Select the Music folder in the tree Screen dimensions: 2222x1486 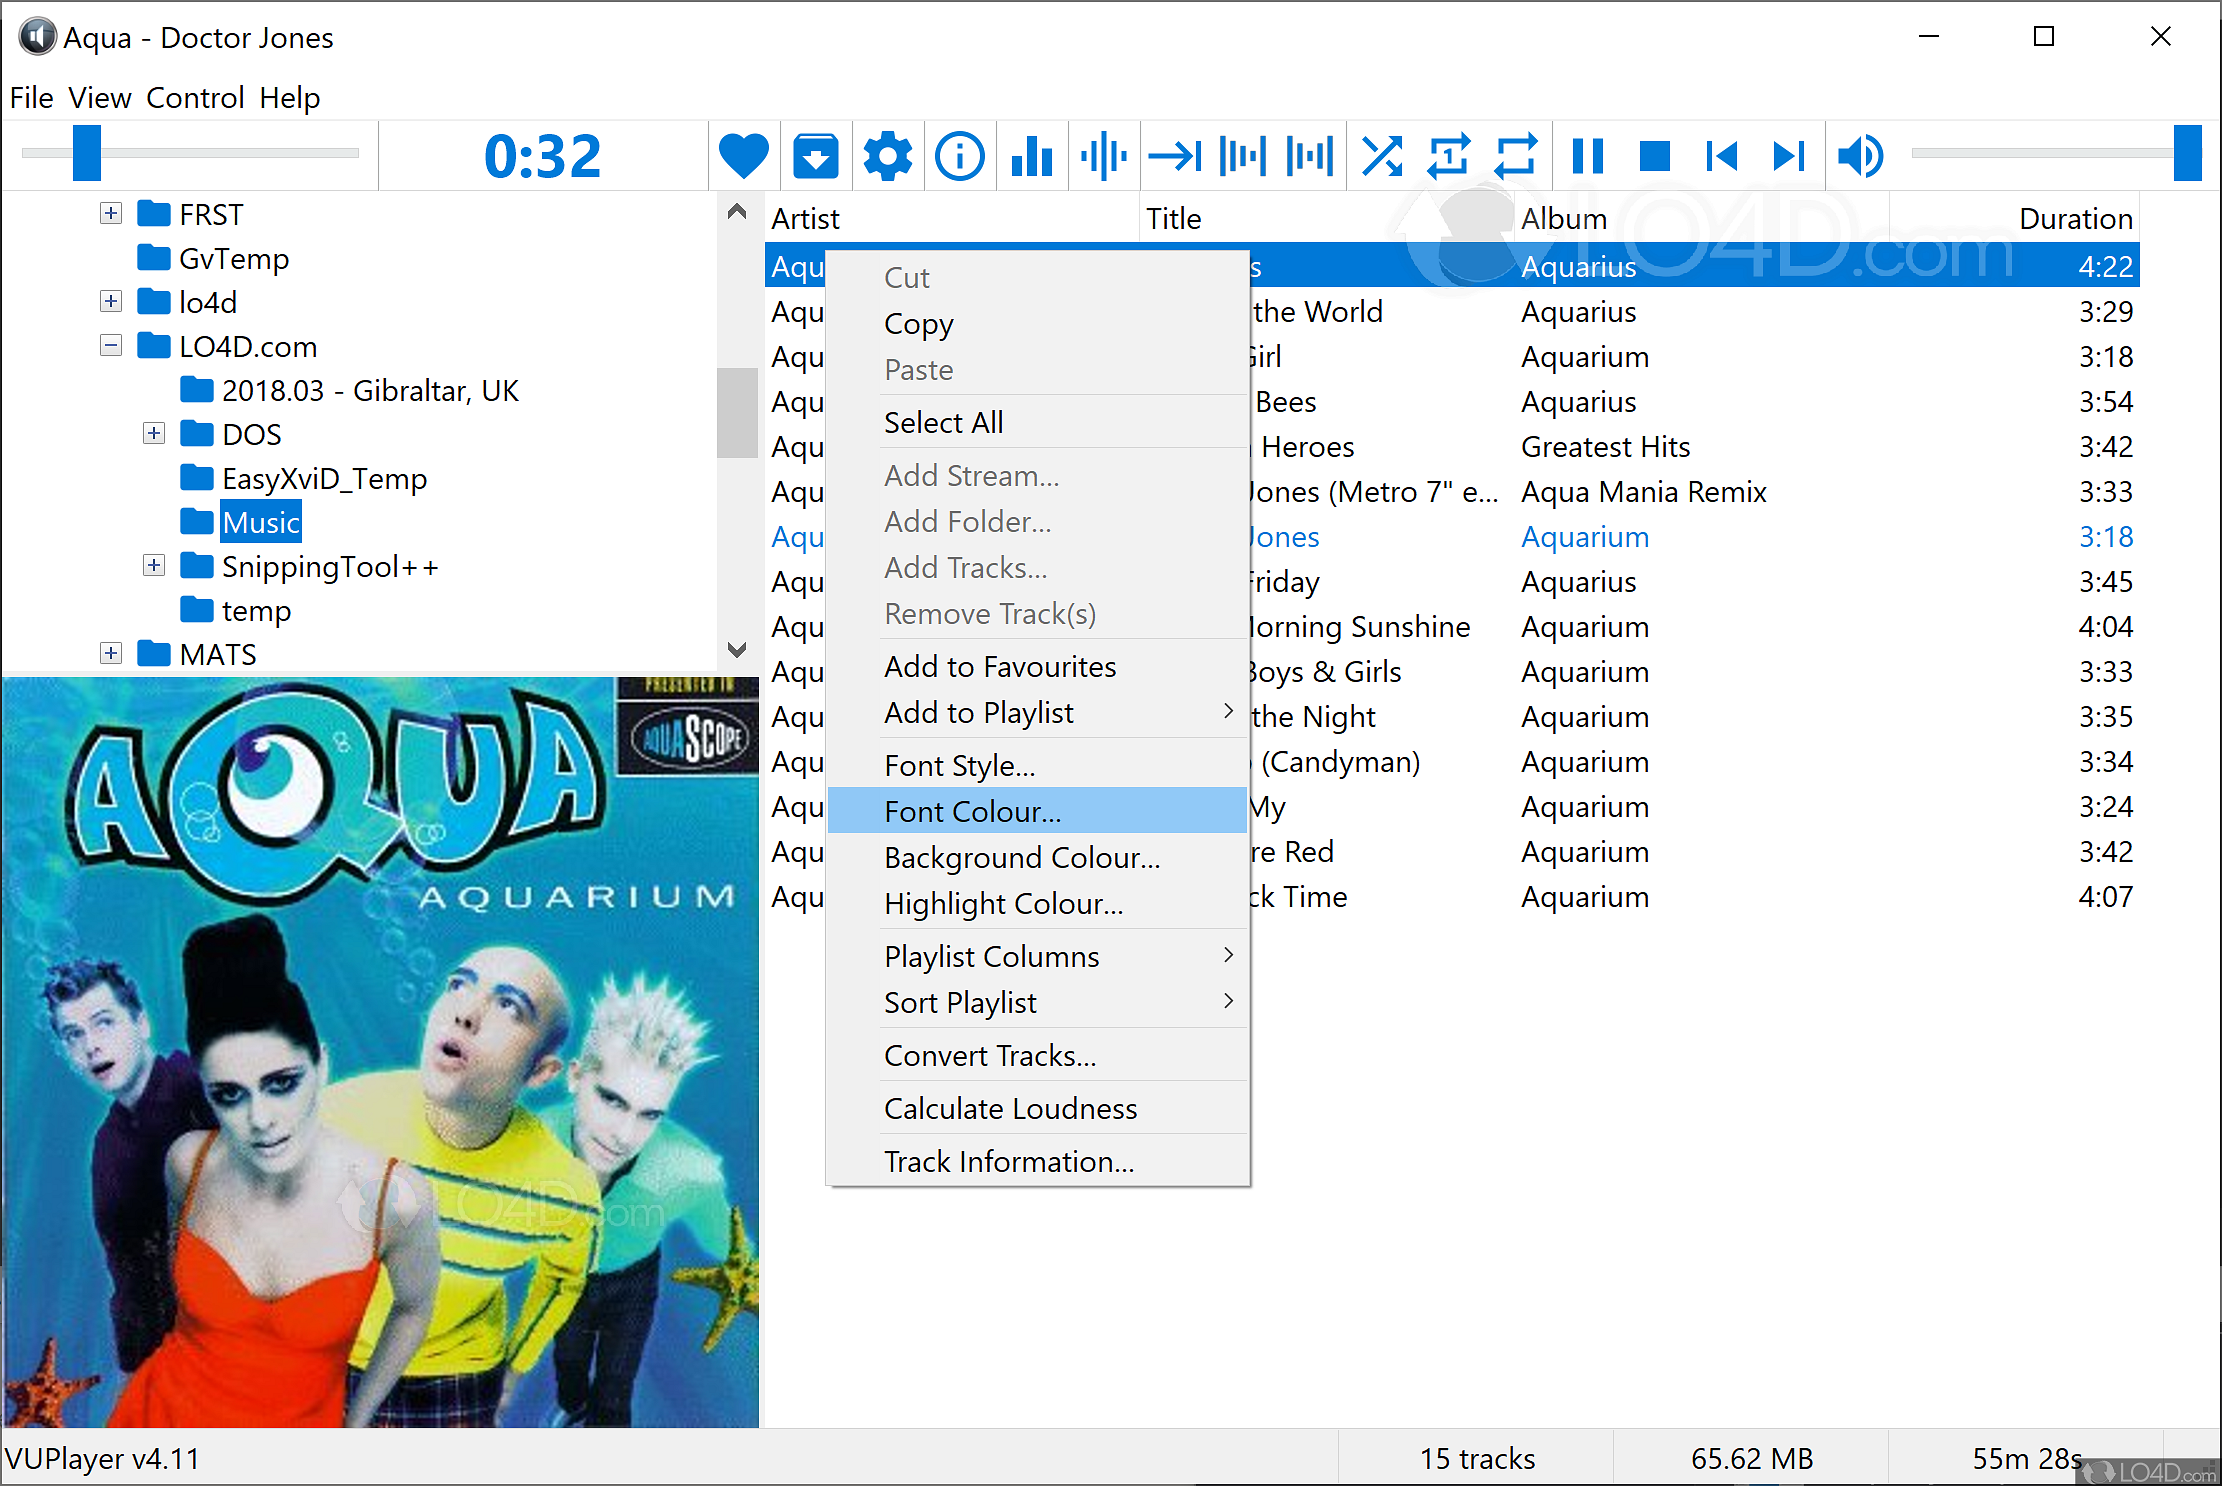(x=260, y=521)
